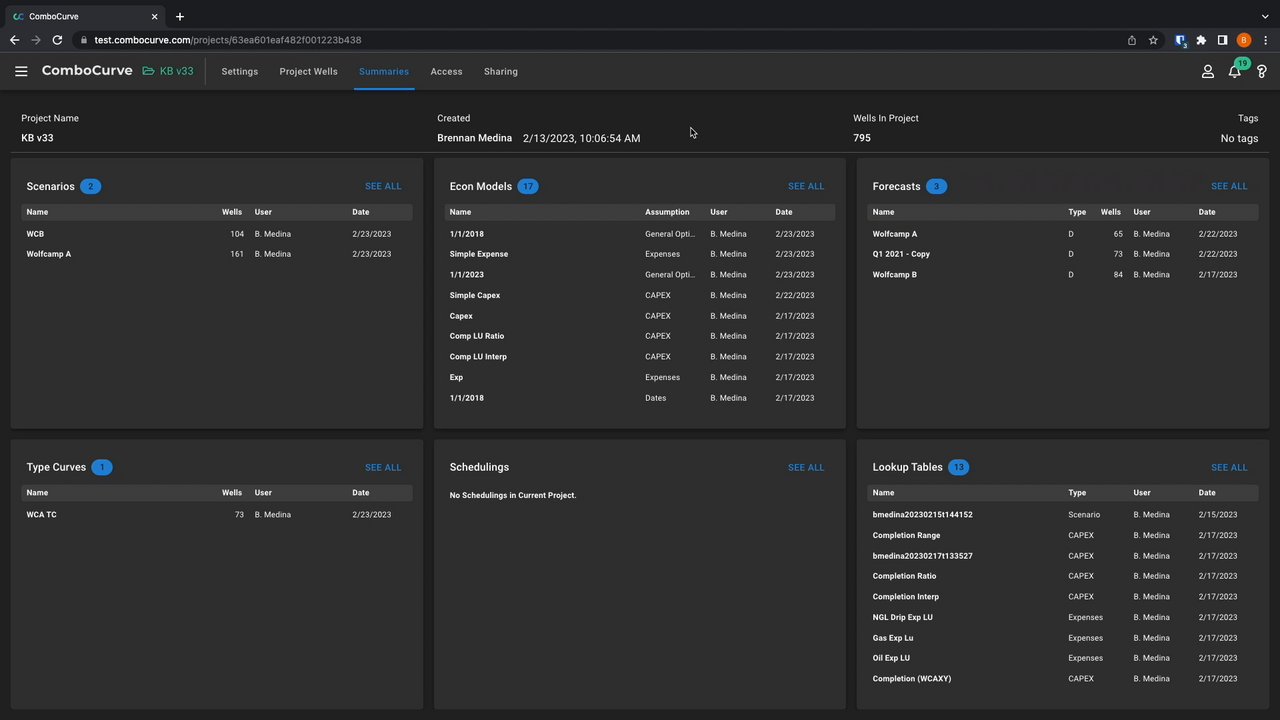The height and width of the screenshot is (720, 1280).
Task: Switch to the Project Wells tab
Action: point(308,72)
